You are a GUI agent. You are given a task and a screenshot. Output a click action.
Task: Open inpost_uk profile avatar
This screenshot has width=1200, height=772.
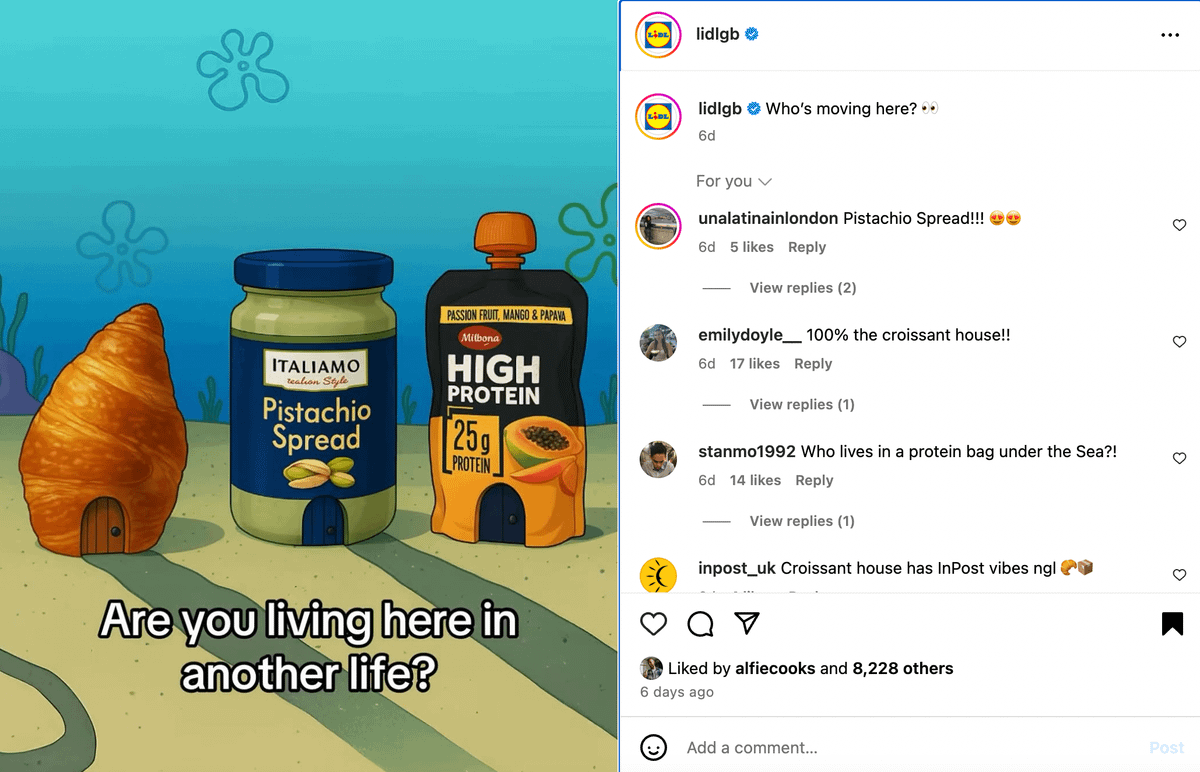point(658,575)
